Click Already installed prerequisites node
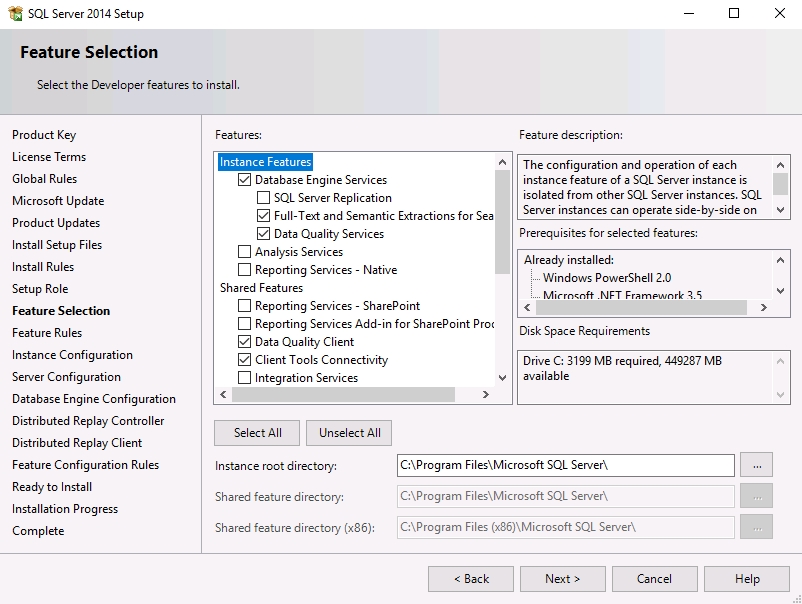This screenshot has height=604, width=802. (569, 260)
